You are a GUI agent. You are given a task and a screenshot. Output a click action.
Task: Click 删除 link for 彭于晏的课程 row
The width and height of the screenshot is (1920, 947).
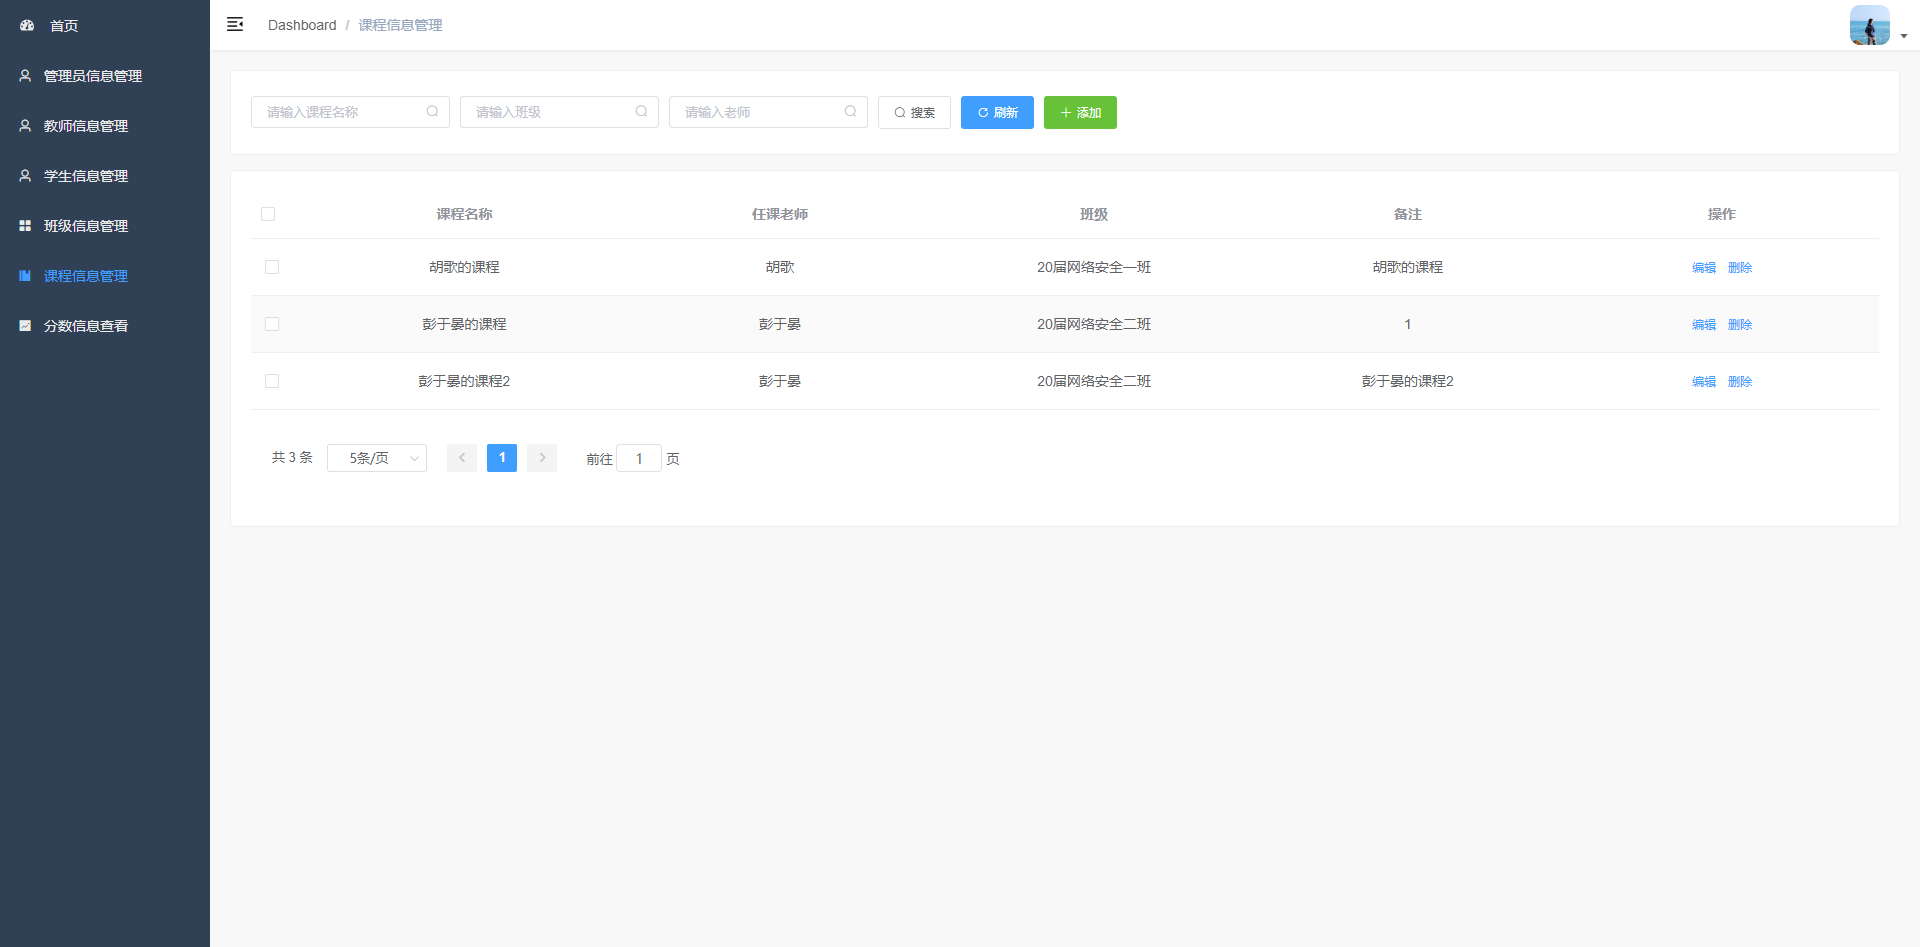1740,324
